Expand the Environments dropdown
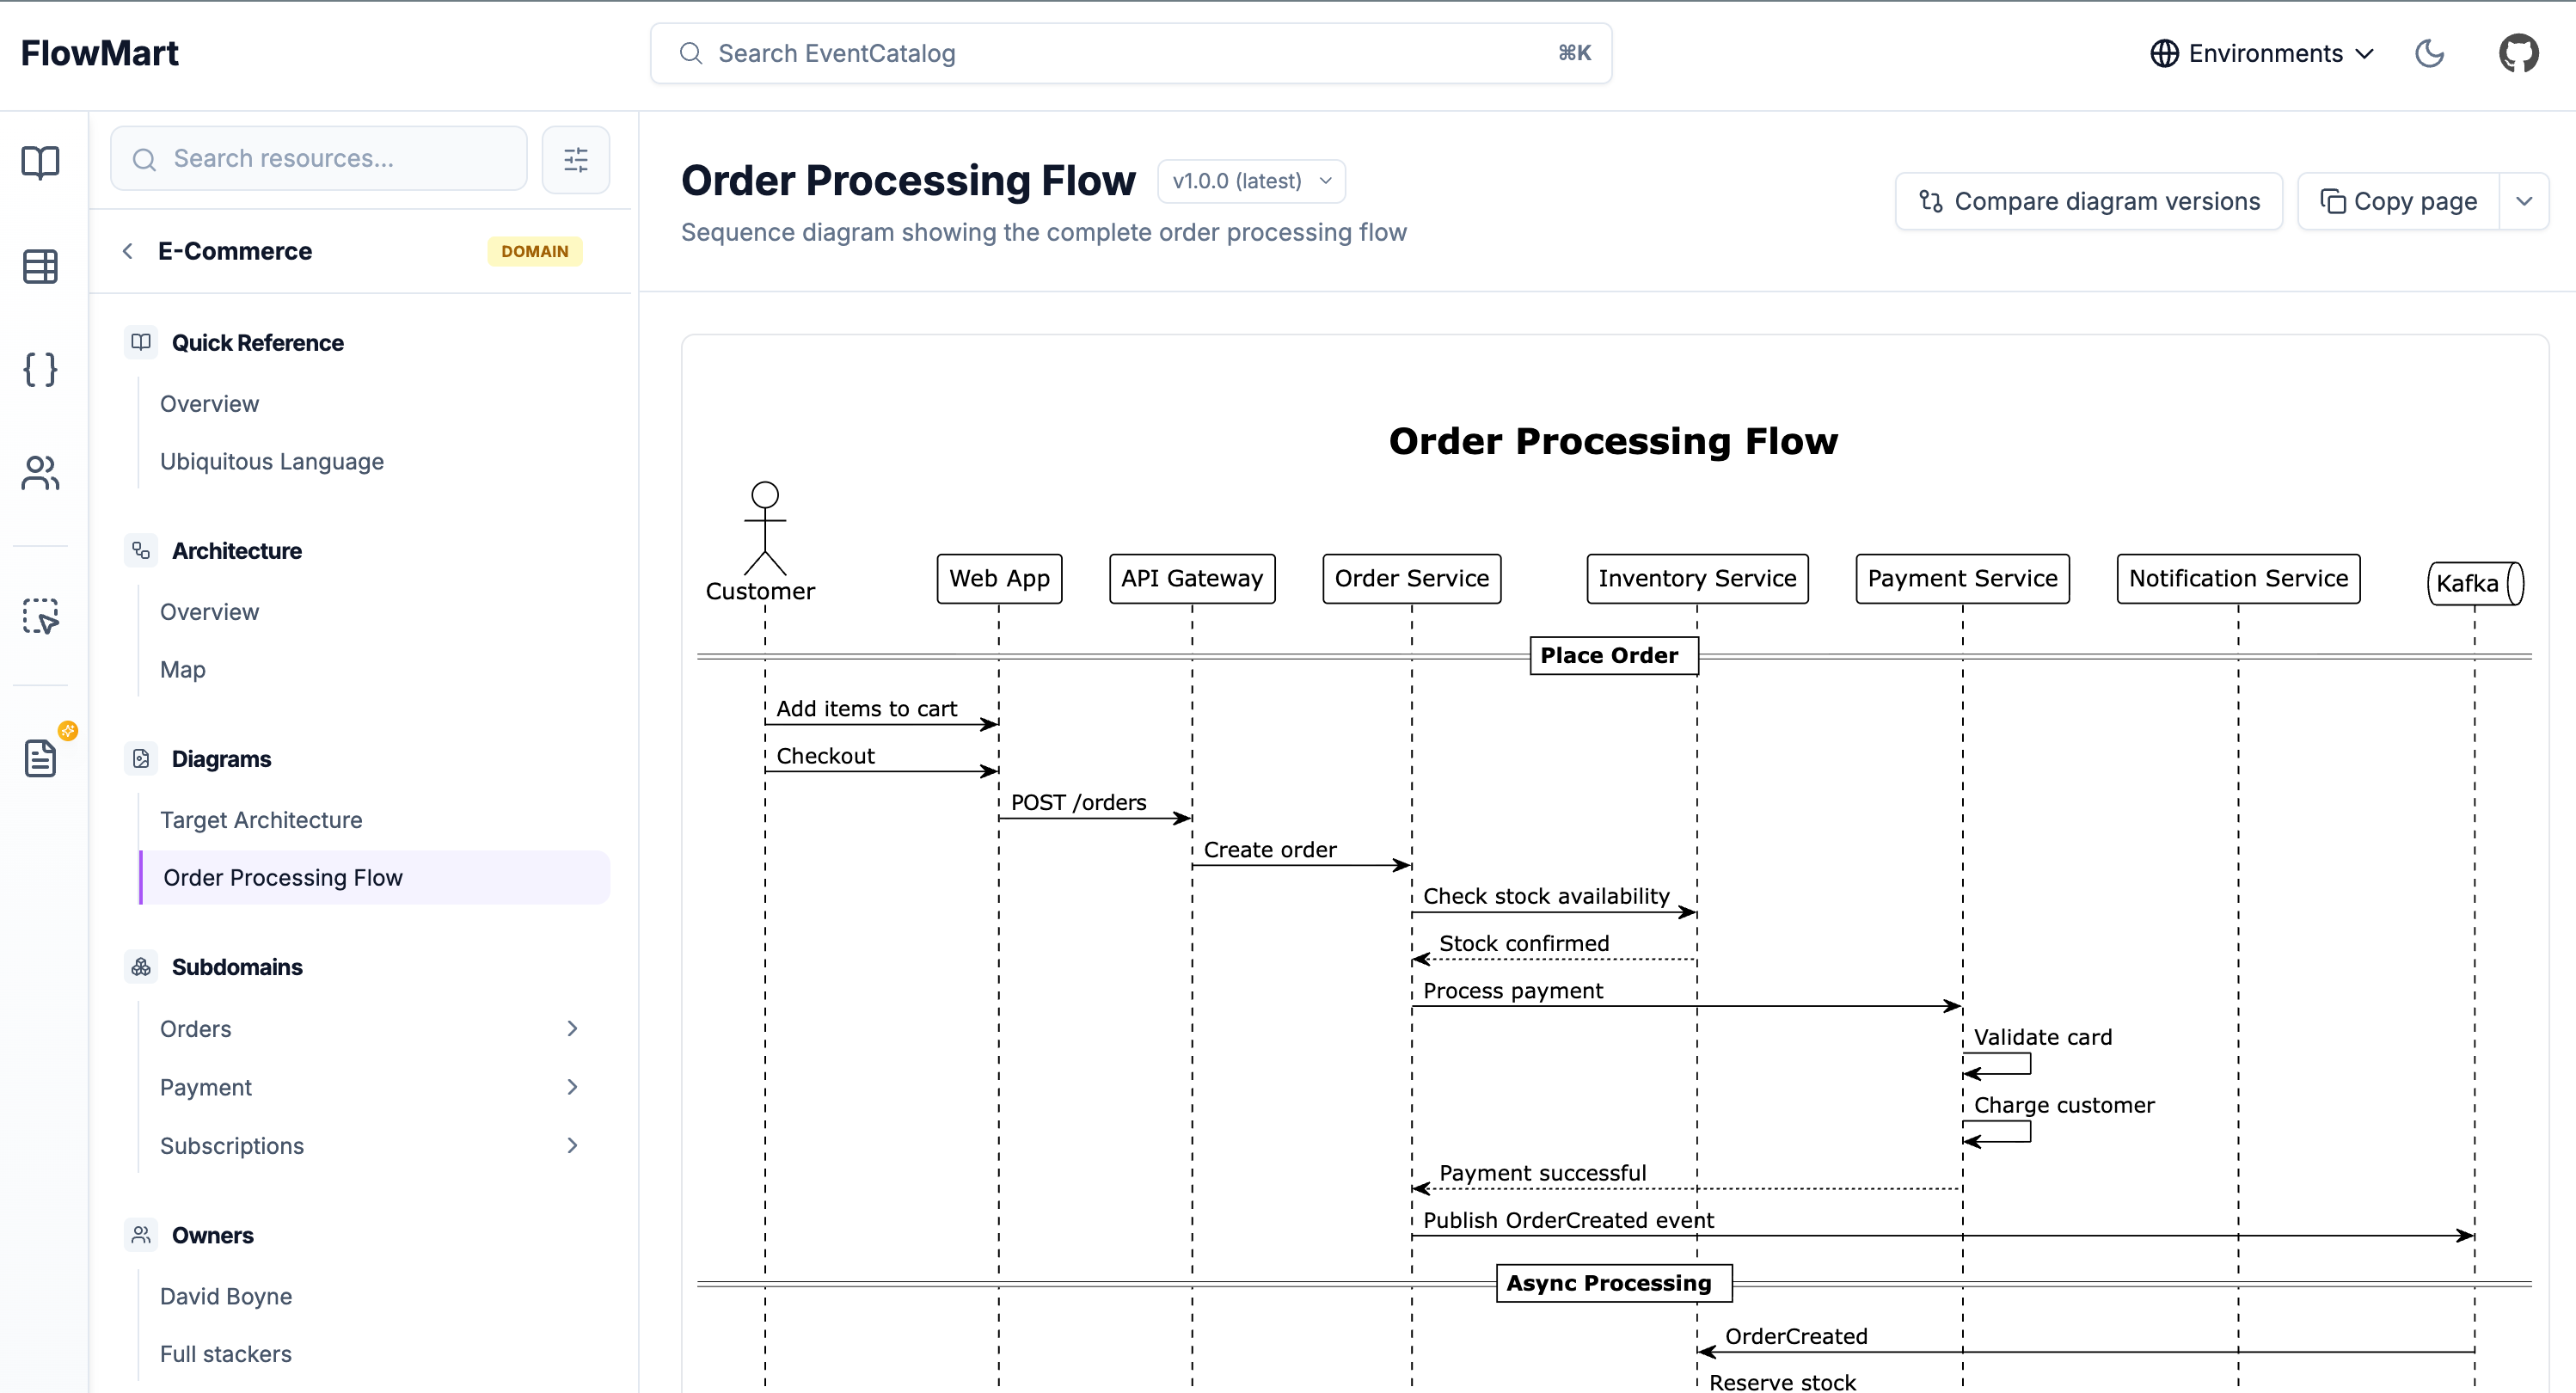 [x=2261, y=53]
